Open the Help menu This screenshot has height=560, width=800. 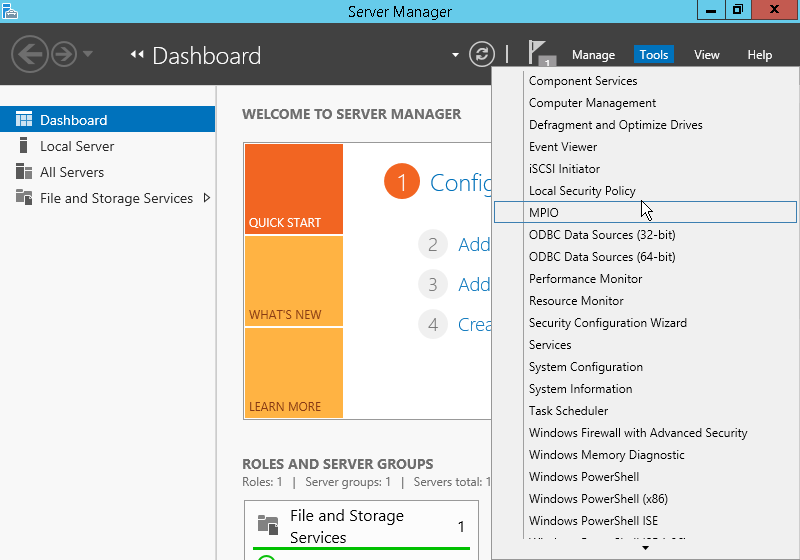point(759,55)
